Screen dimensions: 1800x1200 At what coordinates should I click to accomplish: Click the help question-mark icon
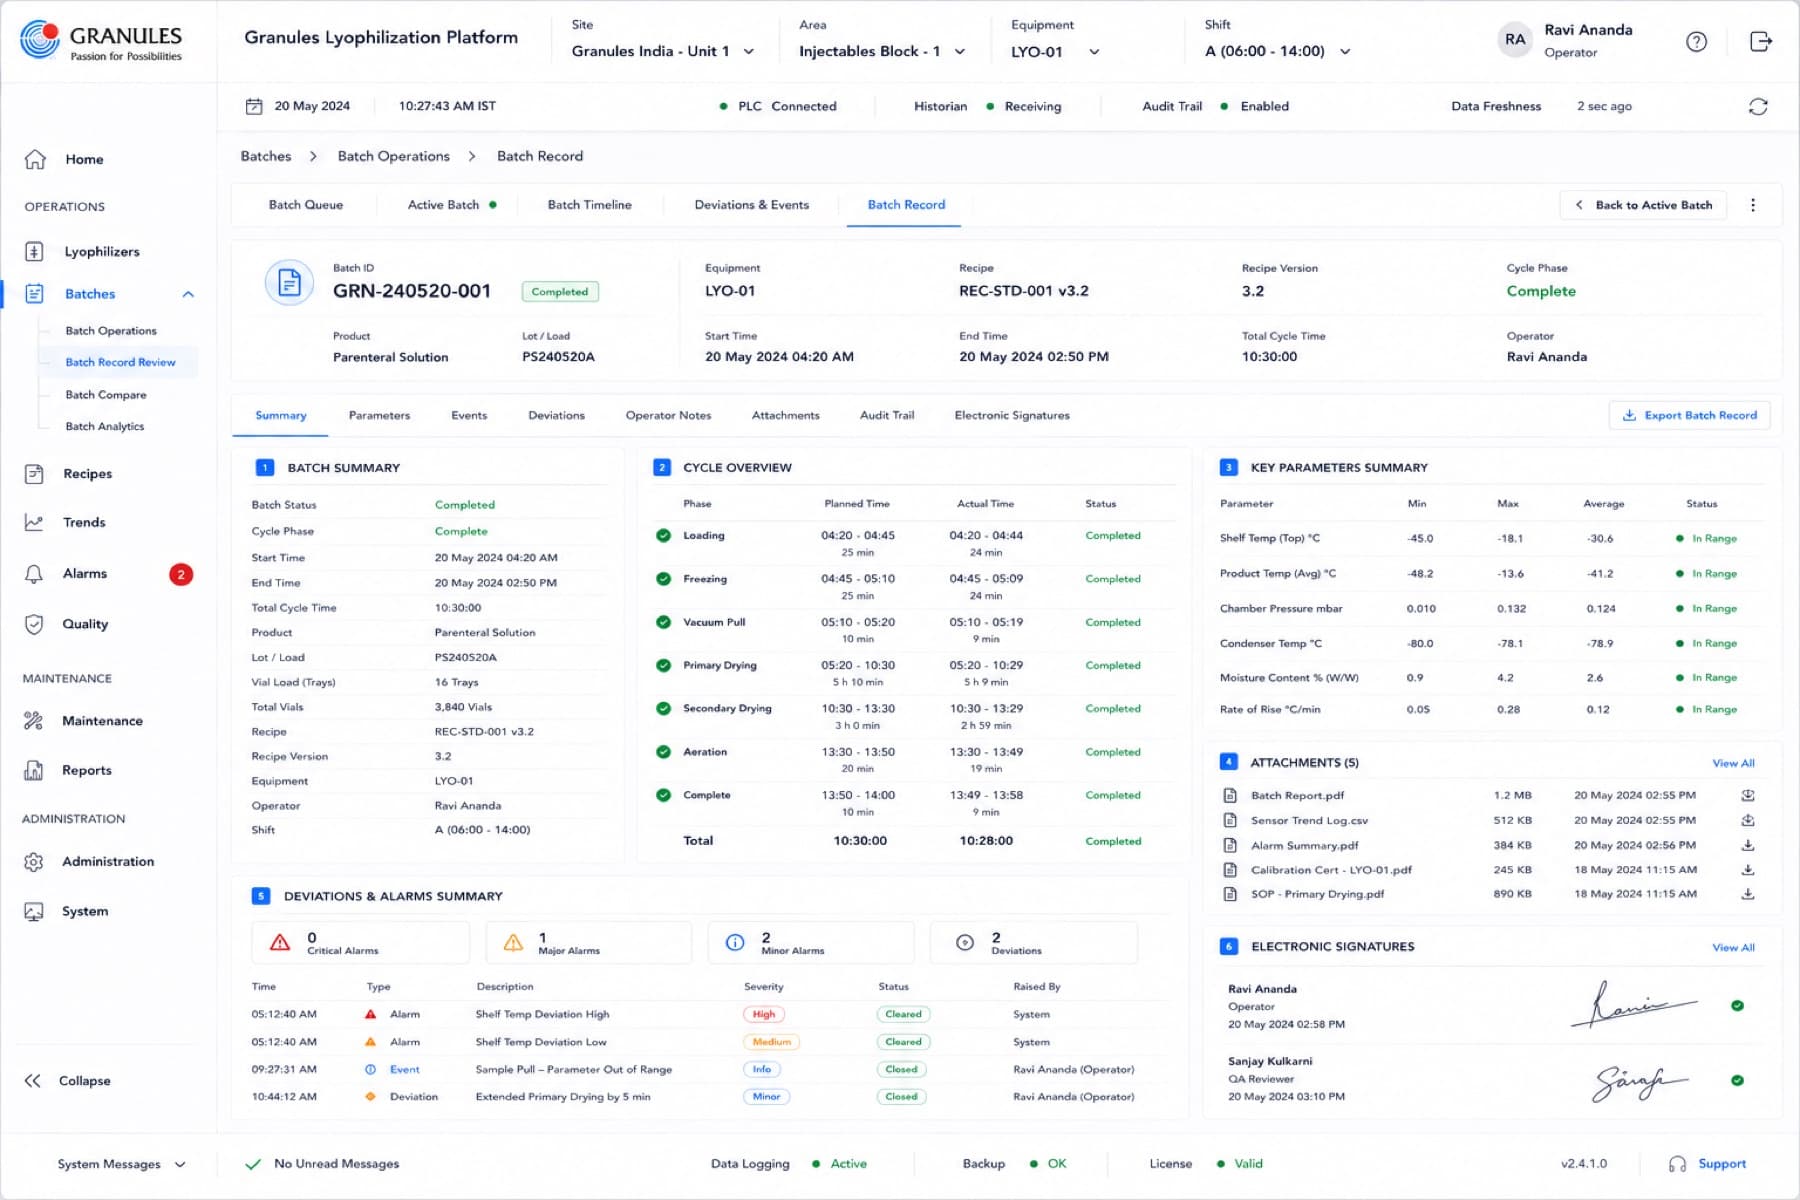1696,41
